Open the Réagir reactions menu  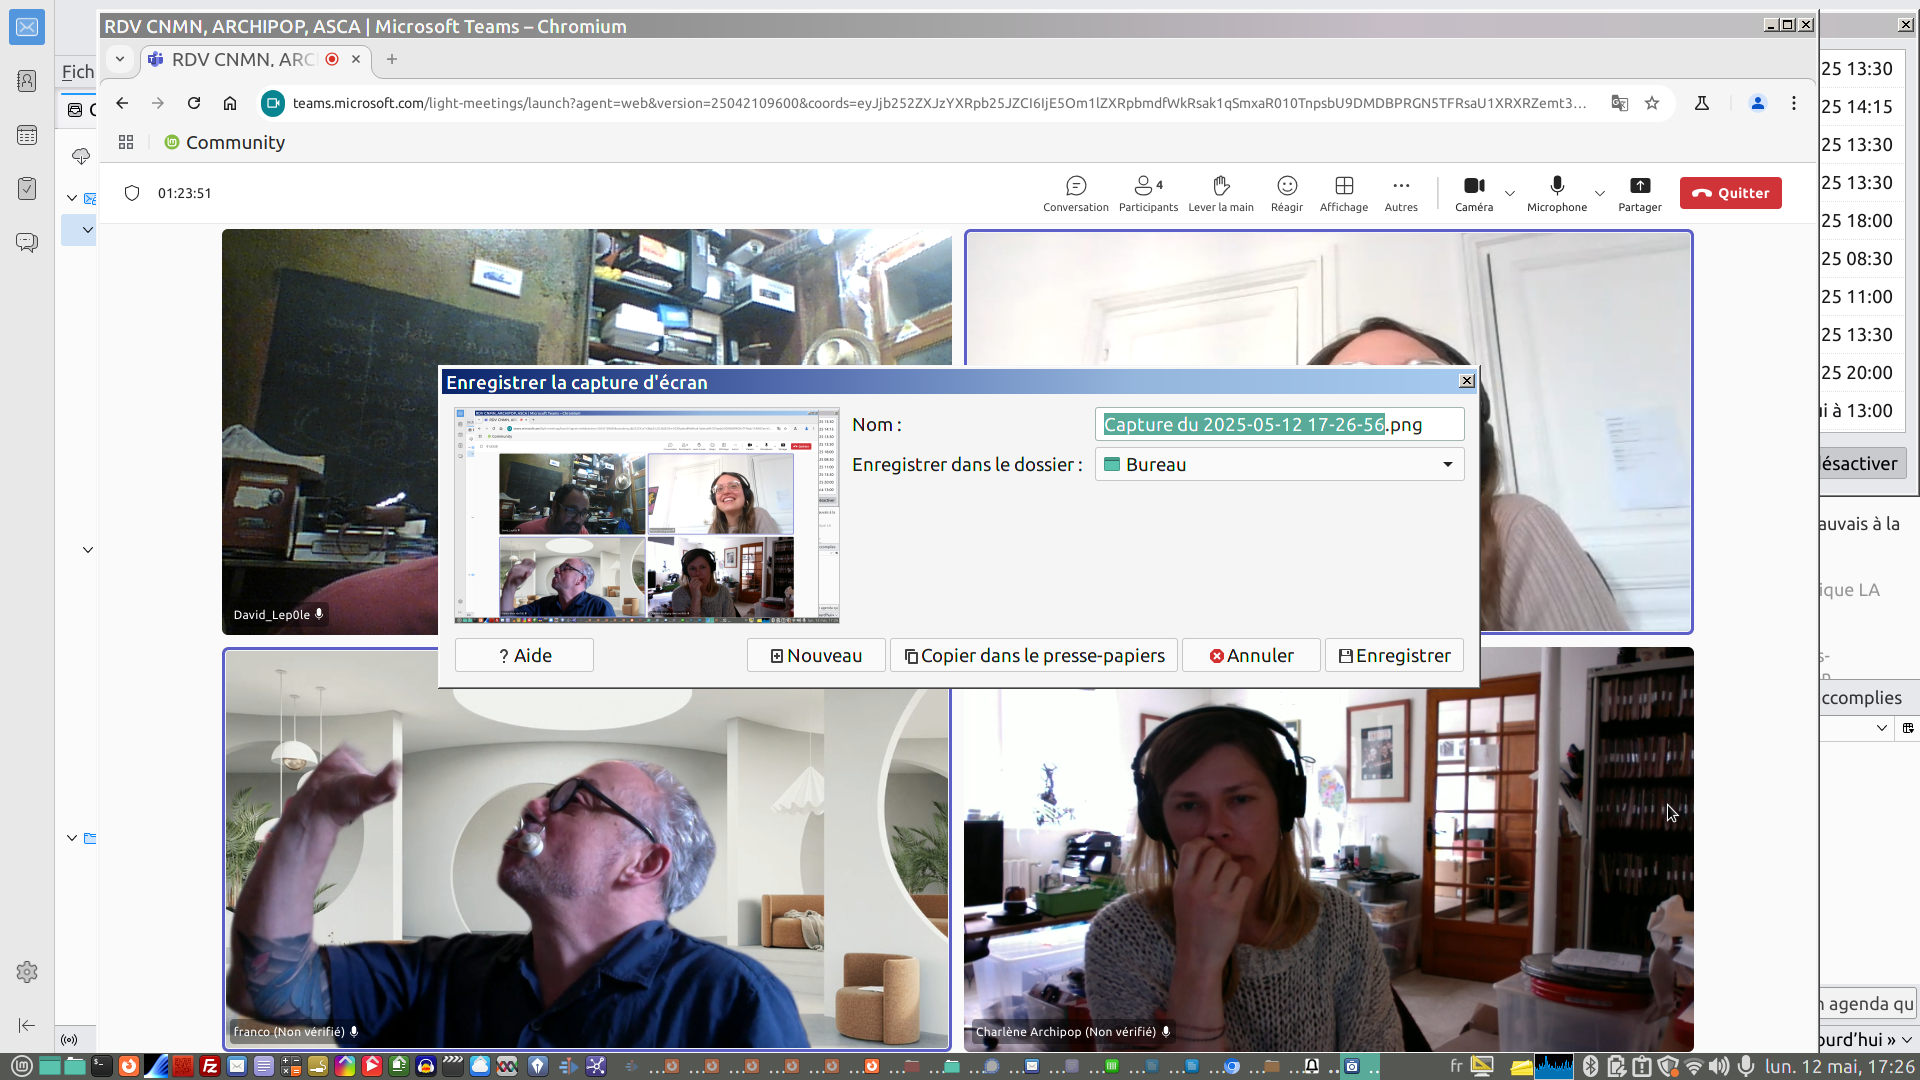(x=1286, y=193)
